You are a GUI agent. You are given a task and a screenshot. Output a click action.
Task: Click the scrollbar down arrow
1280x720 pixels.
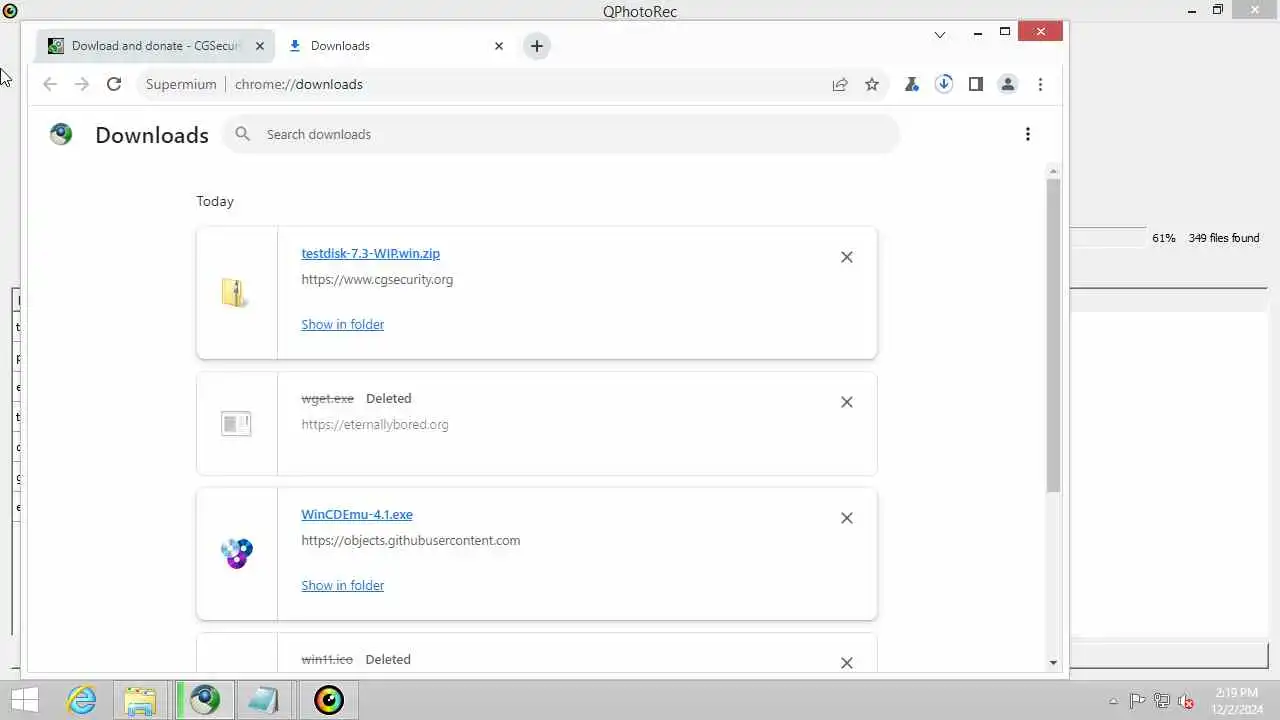(x=1053, y=662)
